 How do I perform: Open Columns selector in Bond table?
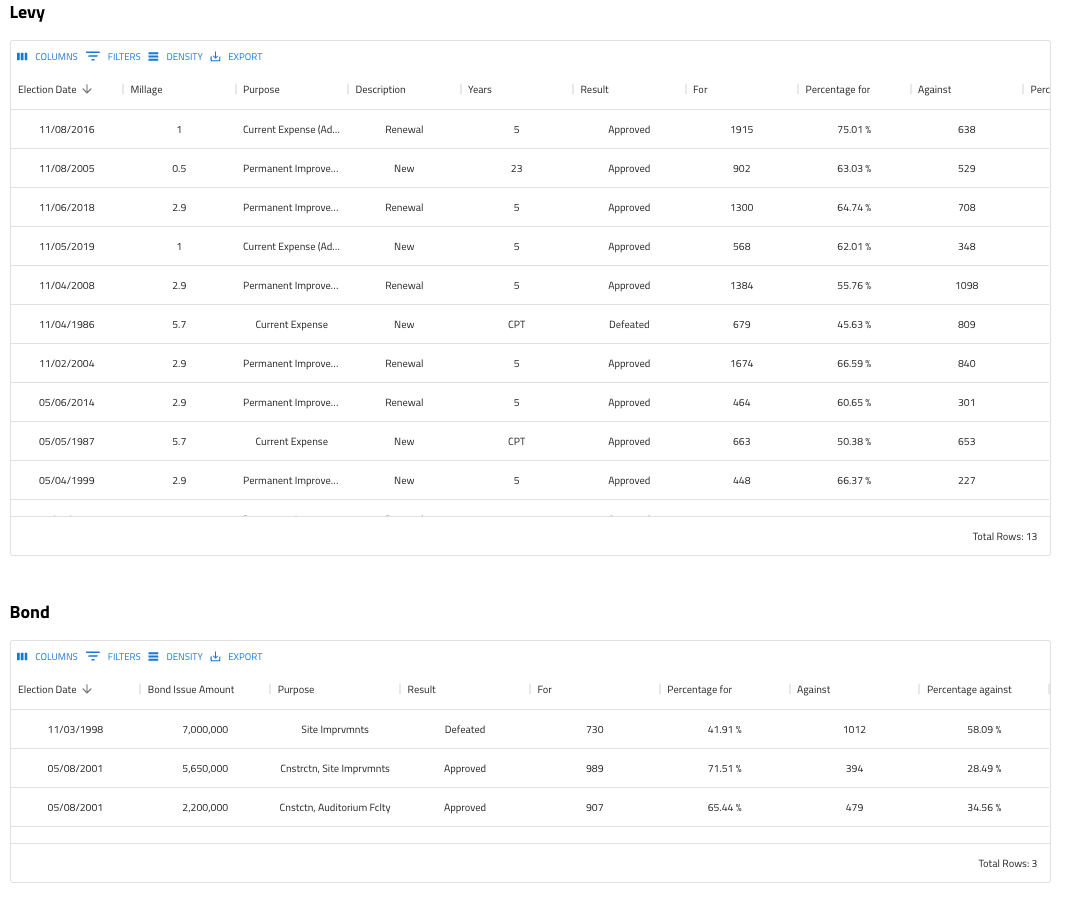[x=47, y=657]
